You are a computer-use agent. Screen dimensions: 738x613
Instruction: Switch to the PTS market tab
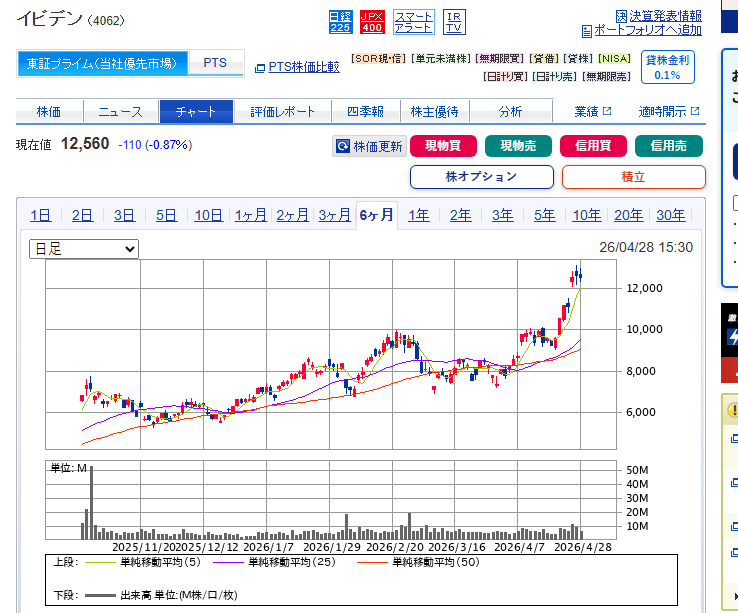[x=215, y=63]
